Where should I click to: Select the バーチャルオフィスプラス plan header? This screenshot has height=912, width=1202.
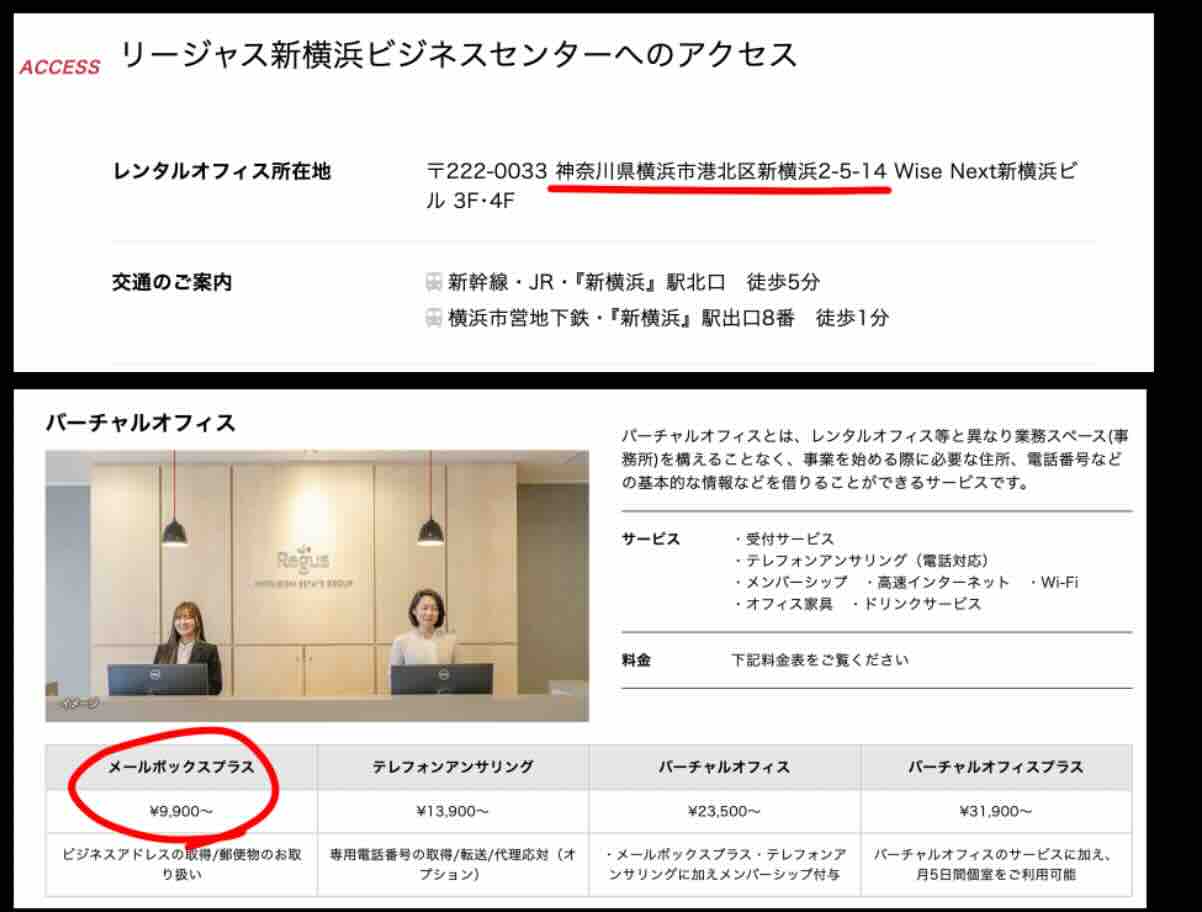[996, 767]
